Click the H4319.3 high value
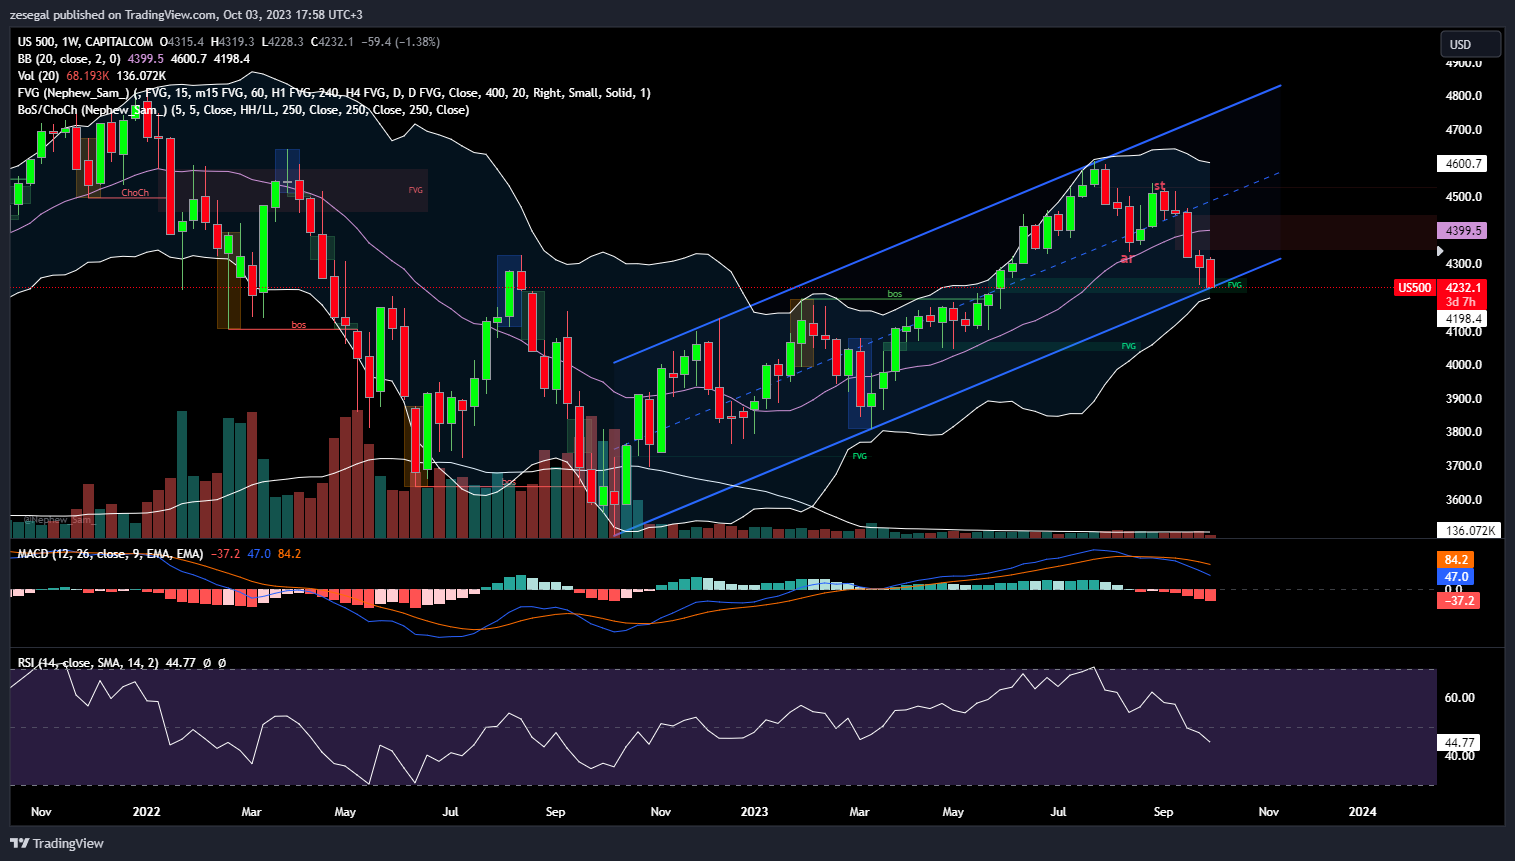Image resolution: width=1515 pixels, height=861 pixels. [x=232, y=42]
